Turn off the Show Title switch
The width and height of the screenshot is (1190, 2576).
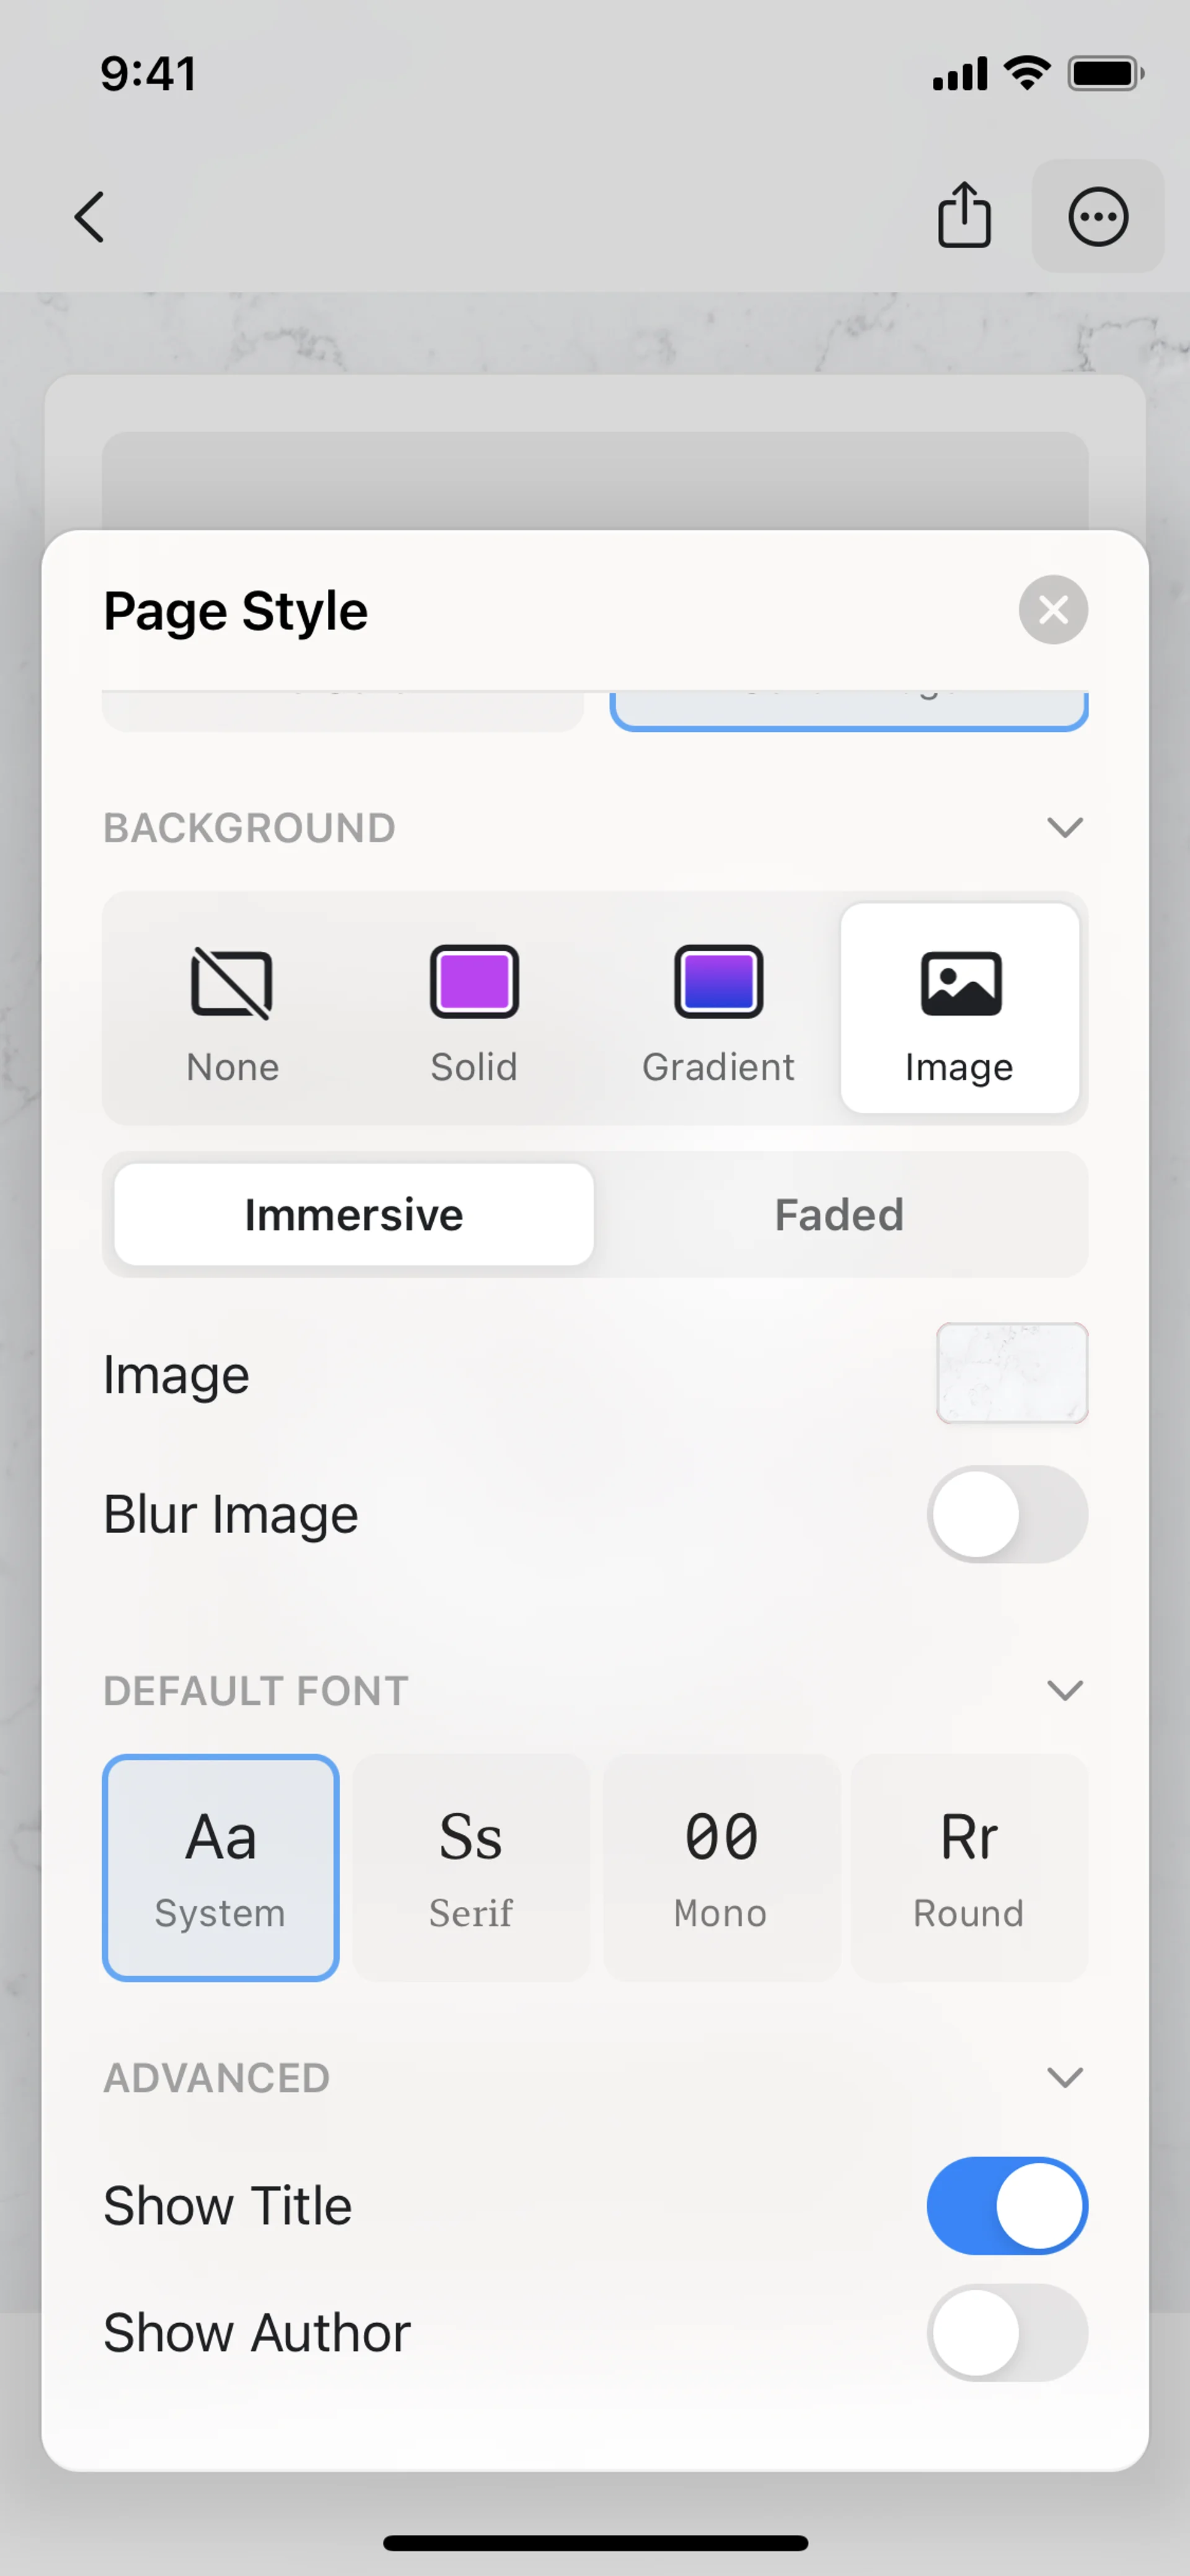tap(1007, 2206)
